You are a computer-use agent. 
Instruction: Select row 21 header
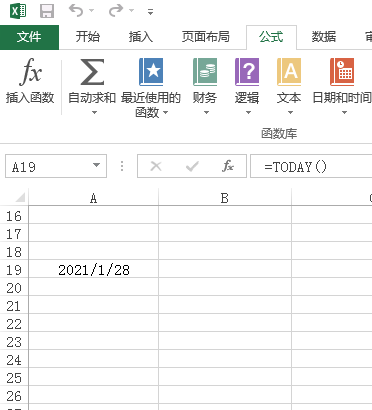(x=14, y=306)
